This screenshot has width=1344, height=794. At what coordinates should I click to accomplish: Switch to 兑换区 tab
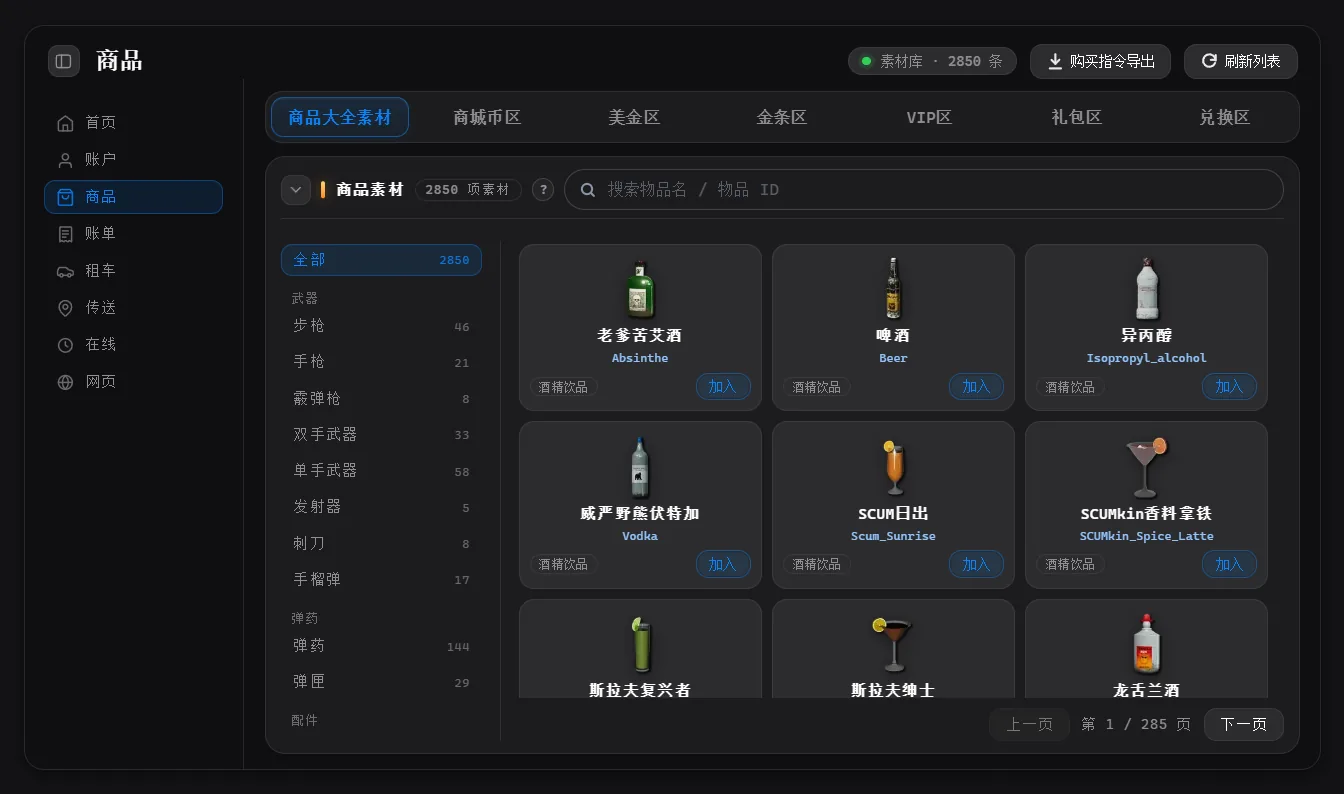pos(1225,117)
